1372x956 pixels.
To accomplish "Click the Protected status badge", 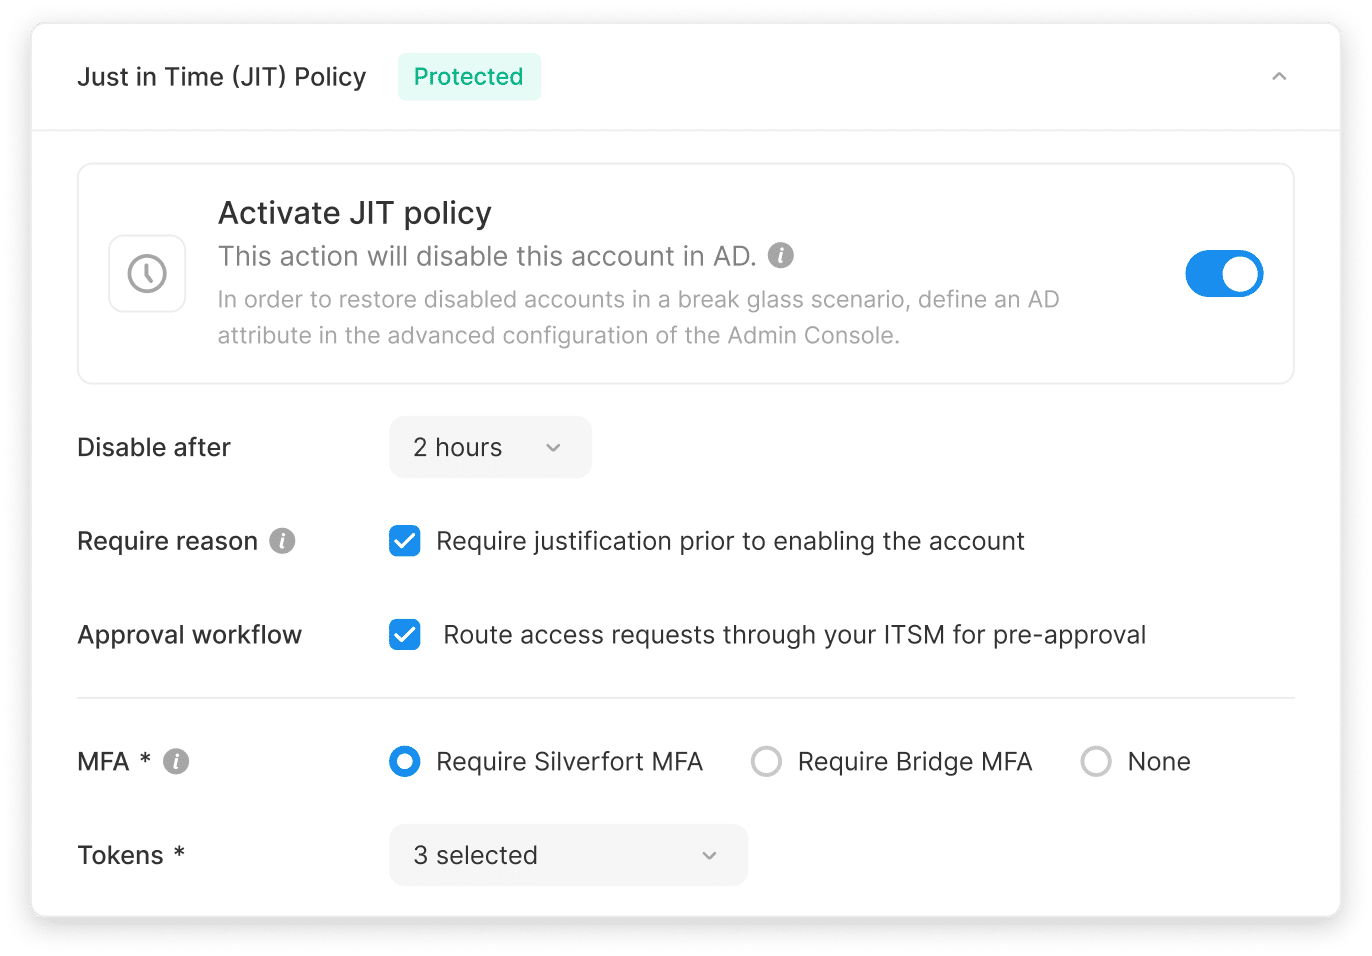I will tap(469, 77).
